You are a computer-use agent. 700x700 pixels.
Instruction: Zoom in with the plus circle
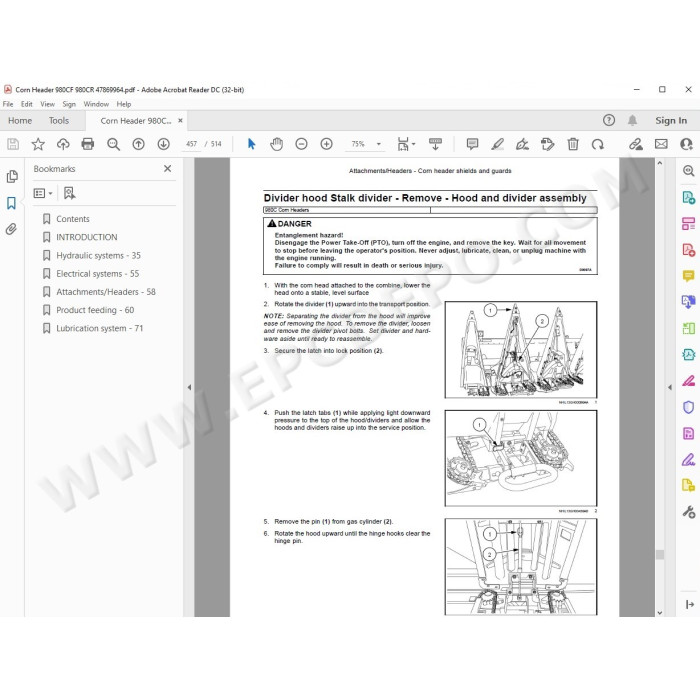[x=326, y=144]
